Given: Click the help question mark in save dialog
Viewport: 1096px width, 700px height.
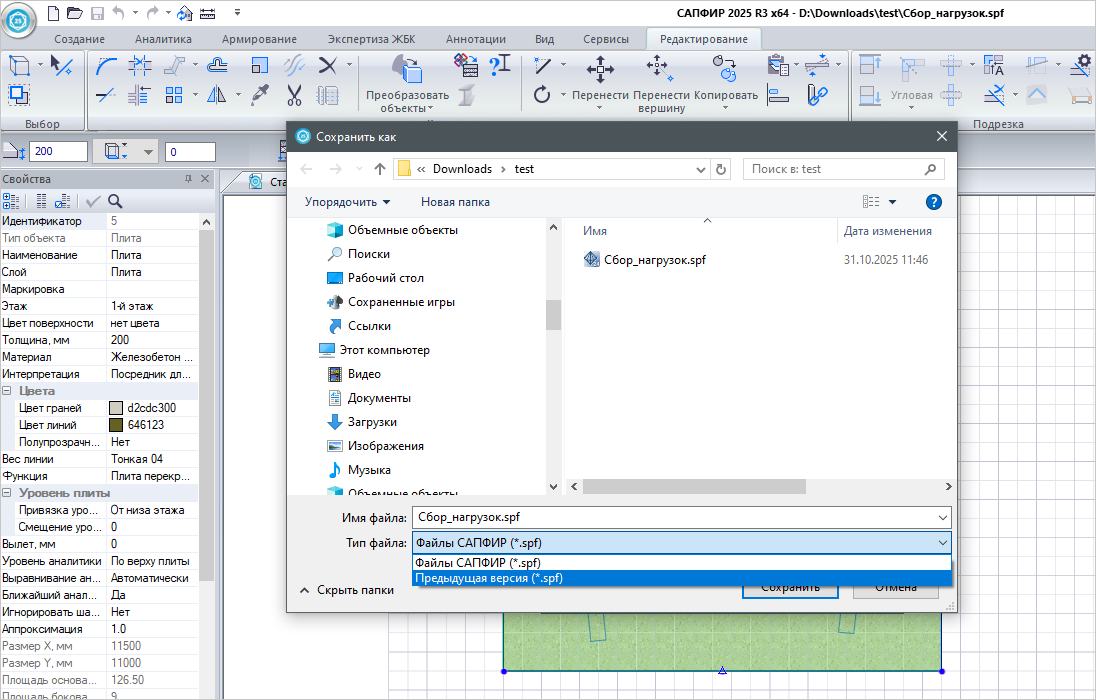Looking at the screenshot, I should tap(933, 202).
